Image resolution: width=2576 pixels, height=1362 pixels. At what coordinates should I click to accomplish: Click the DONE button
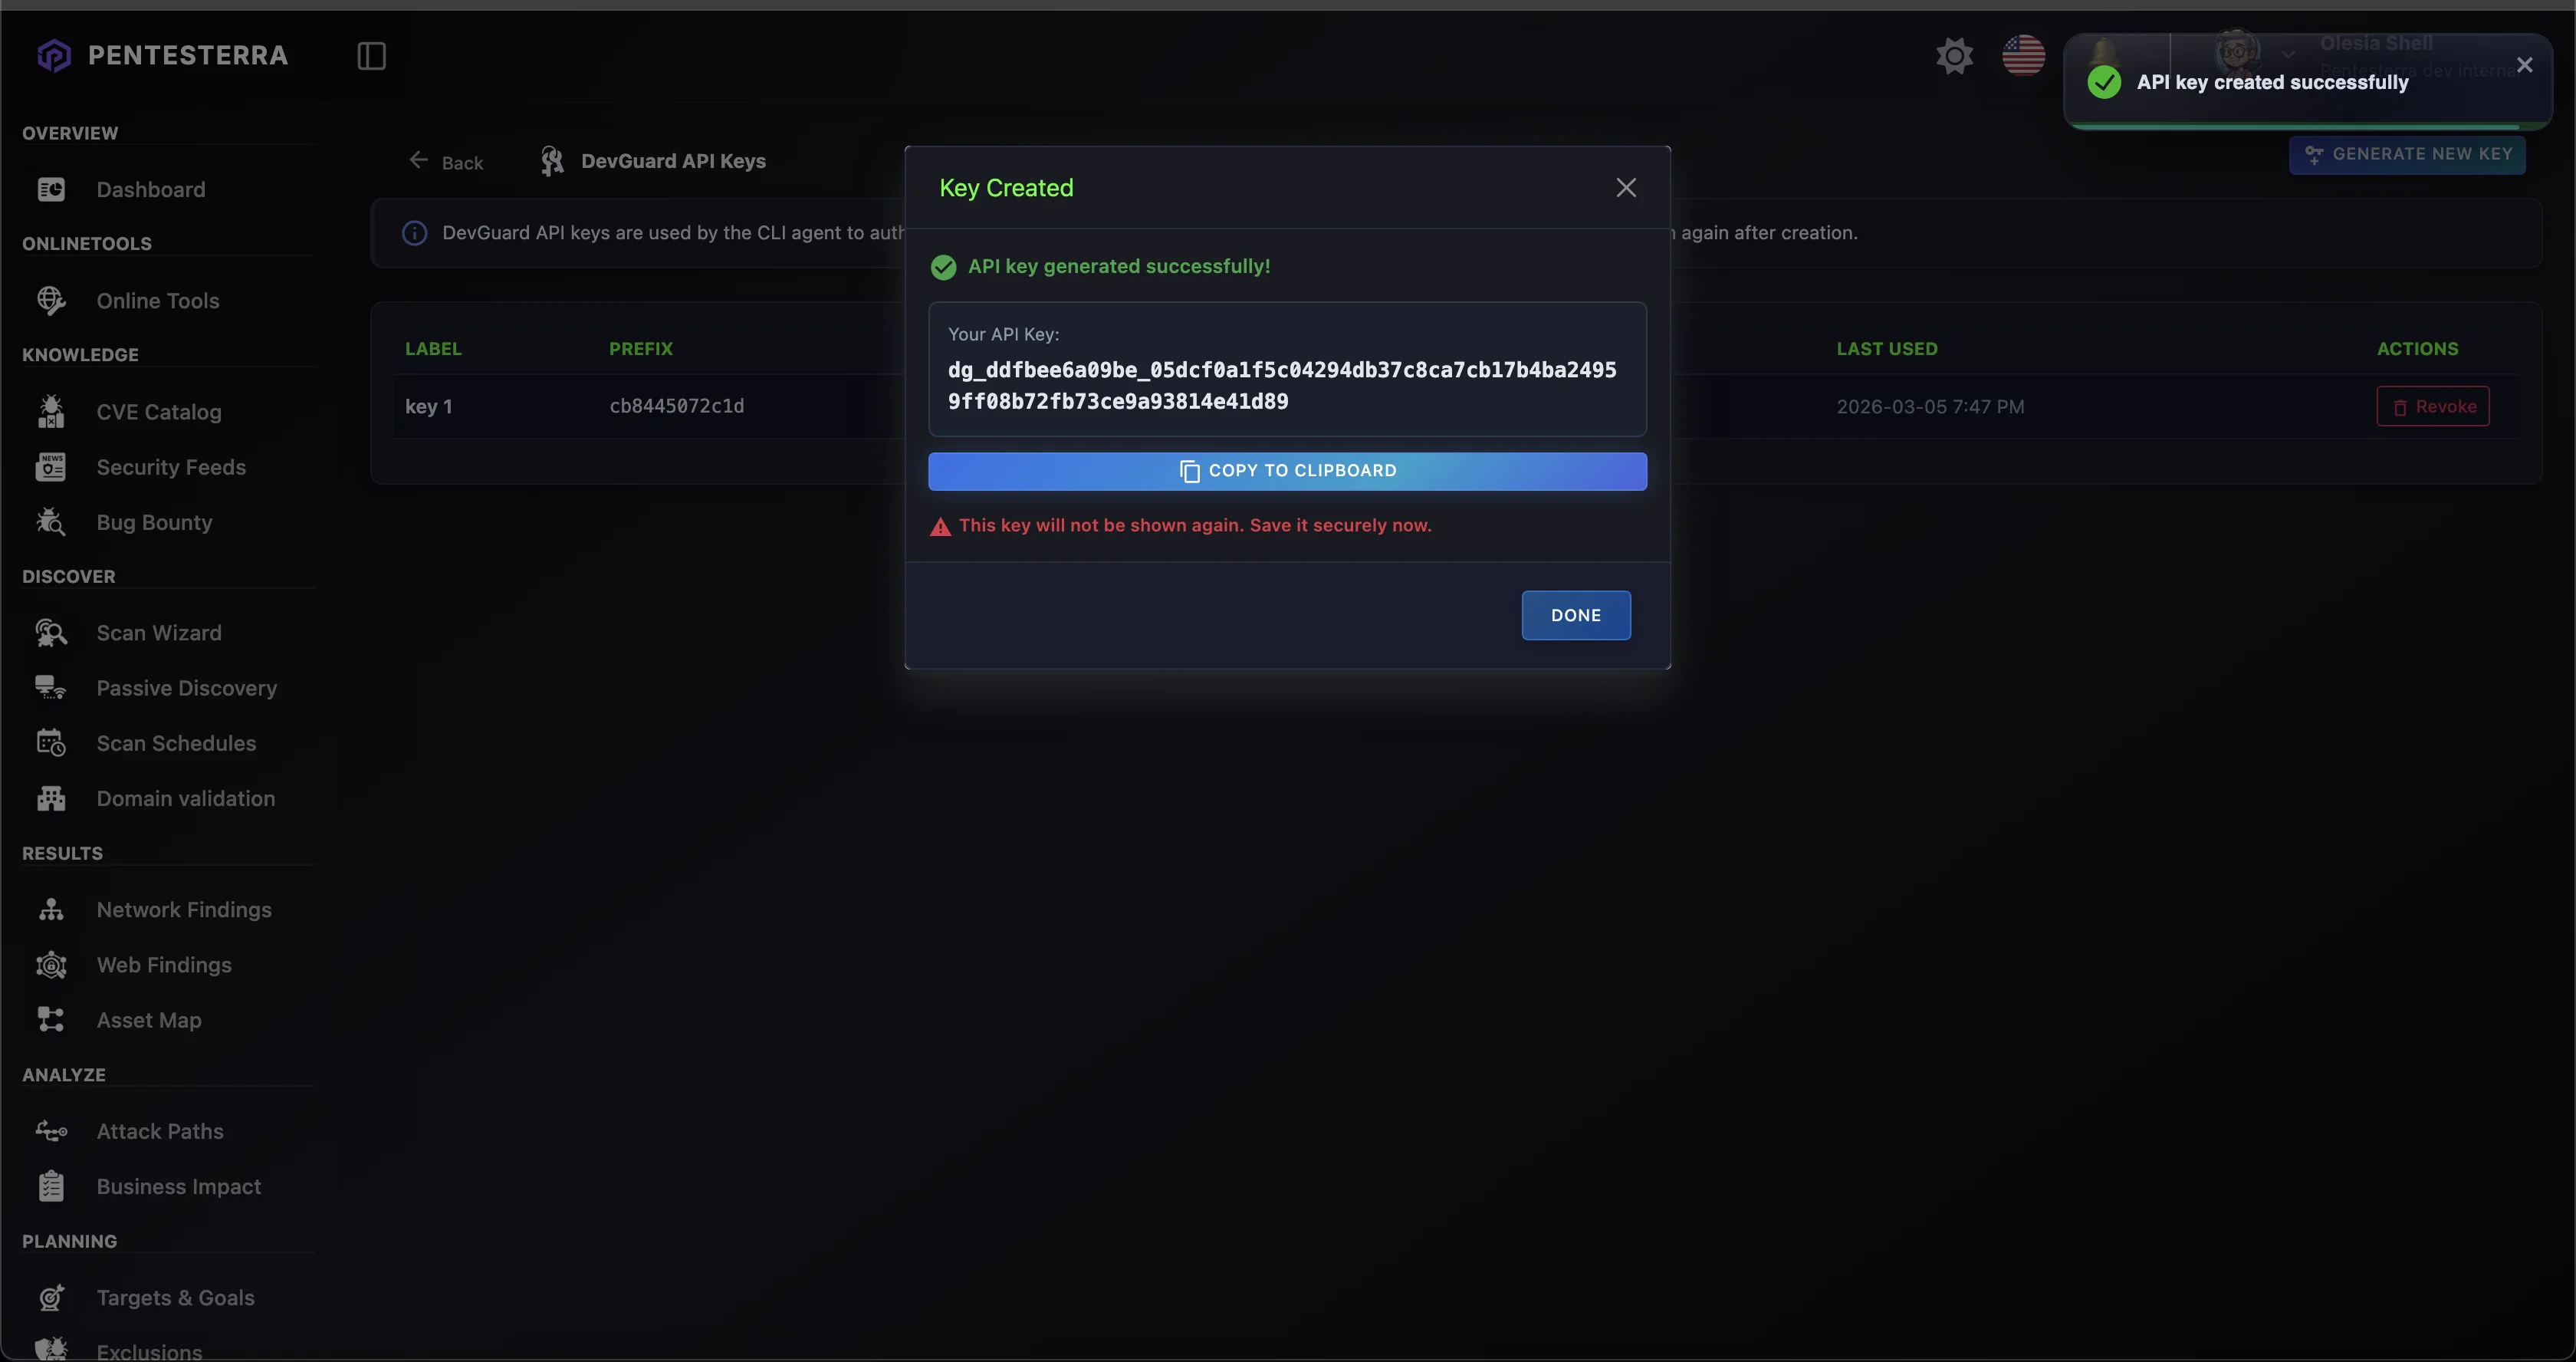(1576, 615)
